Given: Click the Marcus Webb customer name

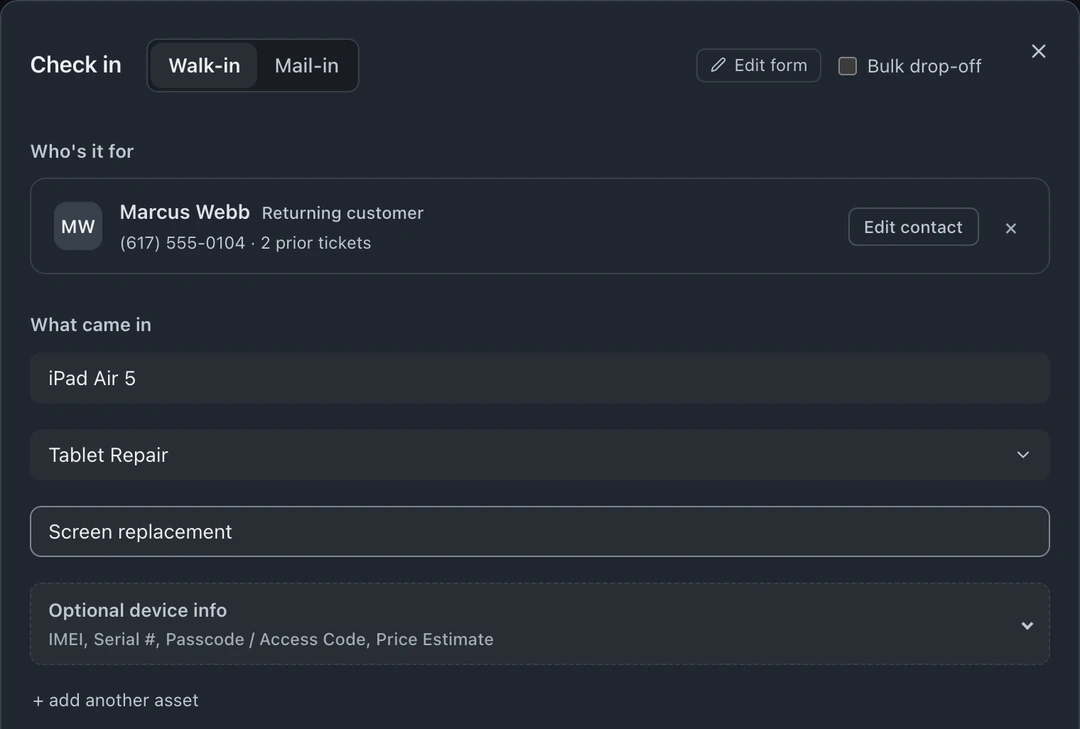Looking at the screenshot, I should pos(185,212).
